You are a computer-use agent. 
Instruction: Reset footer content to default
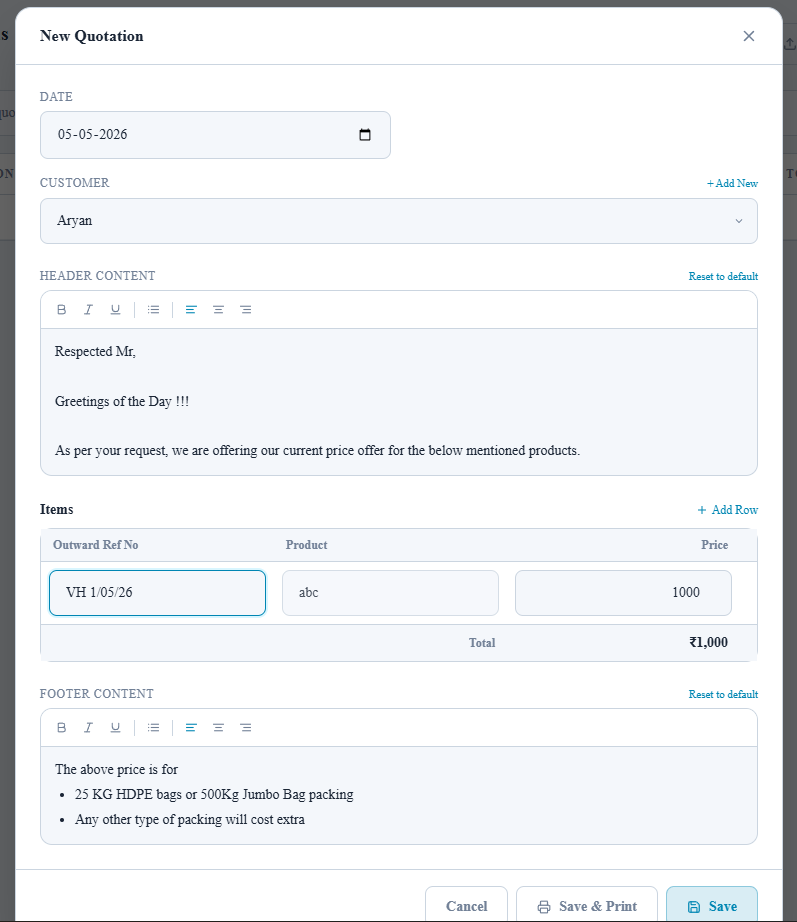[723, 694]
